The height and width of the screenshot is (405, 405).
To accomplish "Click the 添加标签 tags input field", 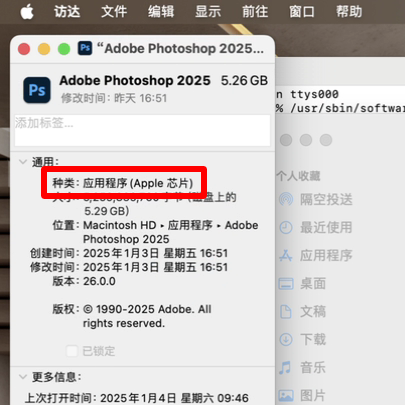I will [142, 130].
